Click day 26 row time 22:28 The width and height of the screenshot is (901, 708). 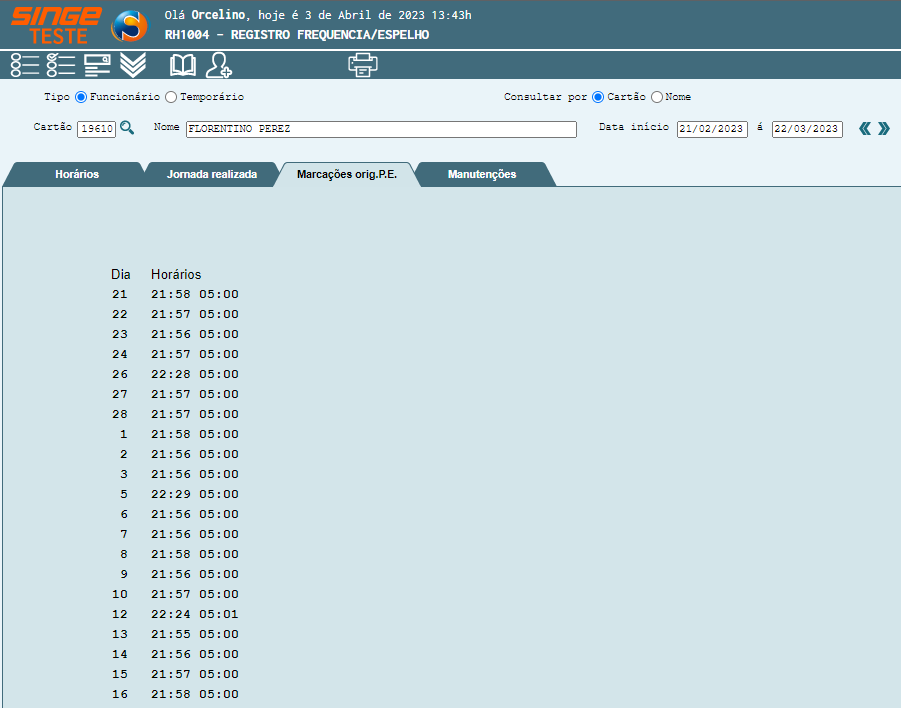(x=171, y=374)
